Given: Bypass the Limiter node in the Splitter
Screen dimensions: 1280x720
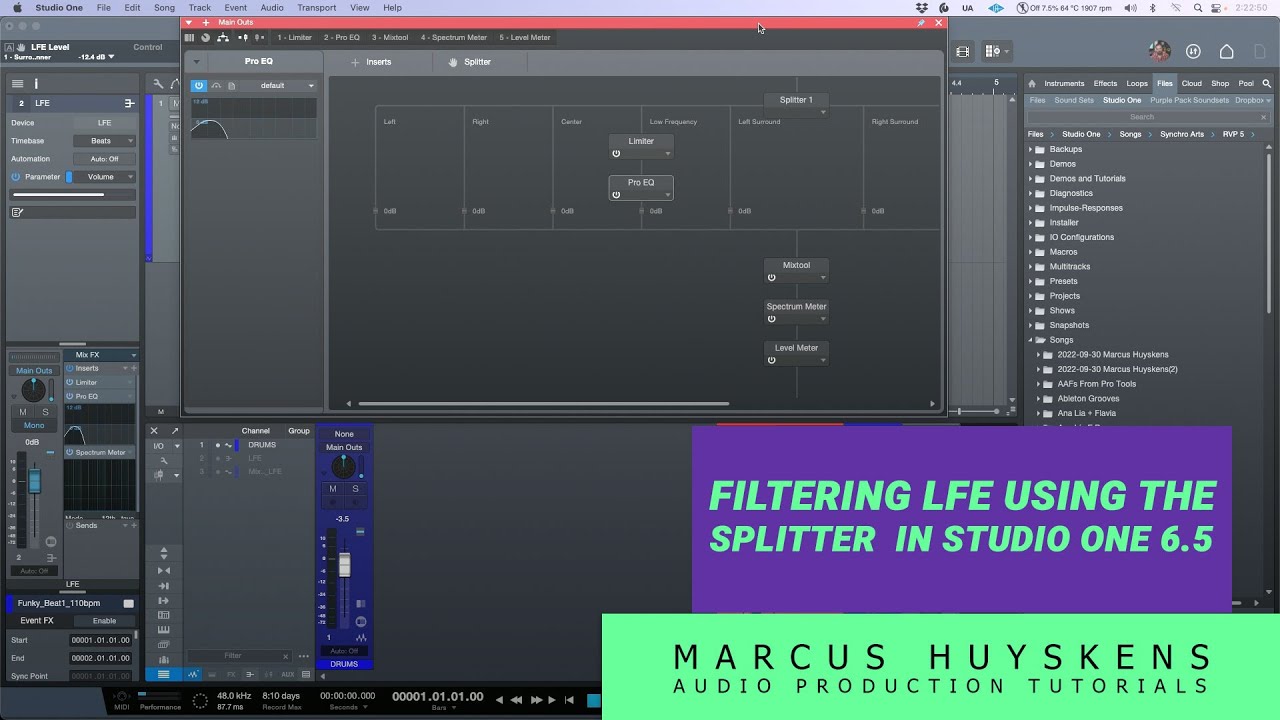Looking at the screenshot, I should pyautogui.click(x=616, y=153).
